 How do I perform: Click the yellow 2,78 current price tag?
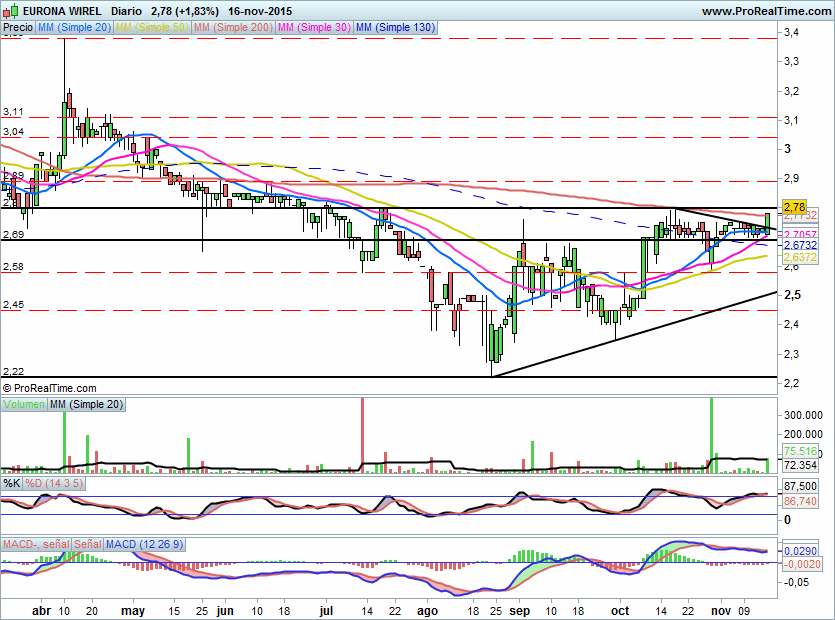point(794,207)
